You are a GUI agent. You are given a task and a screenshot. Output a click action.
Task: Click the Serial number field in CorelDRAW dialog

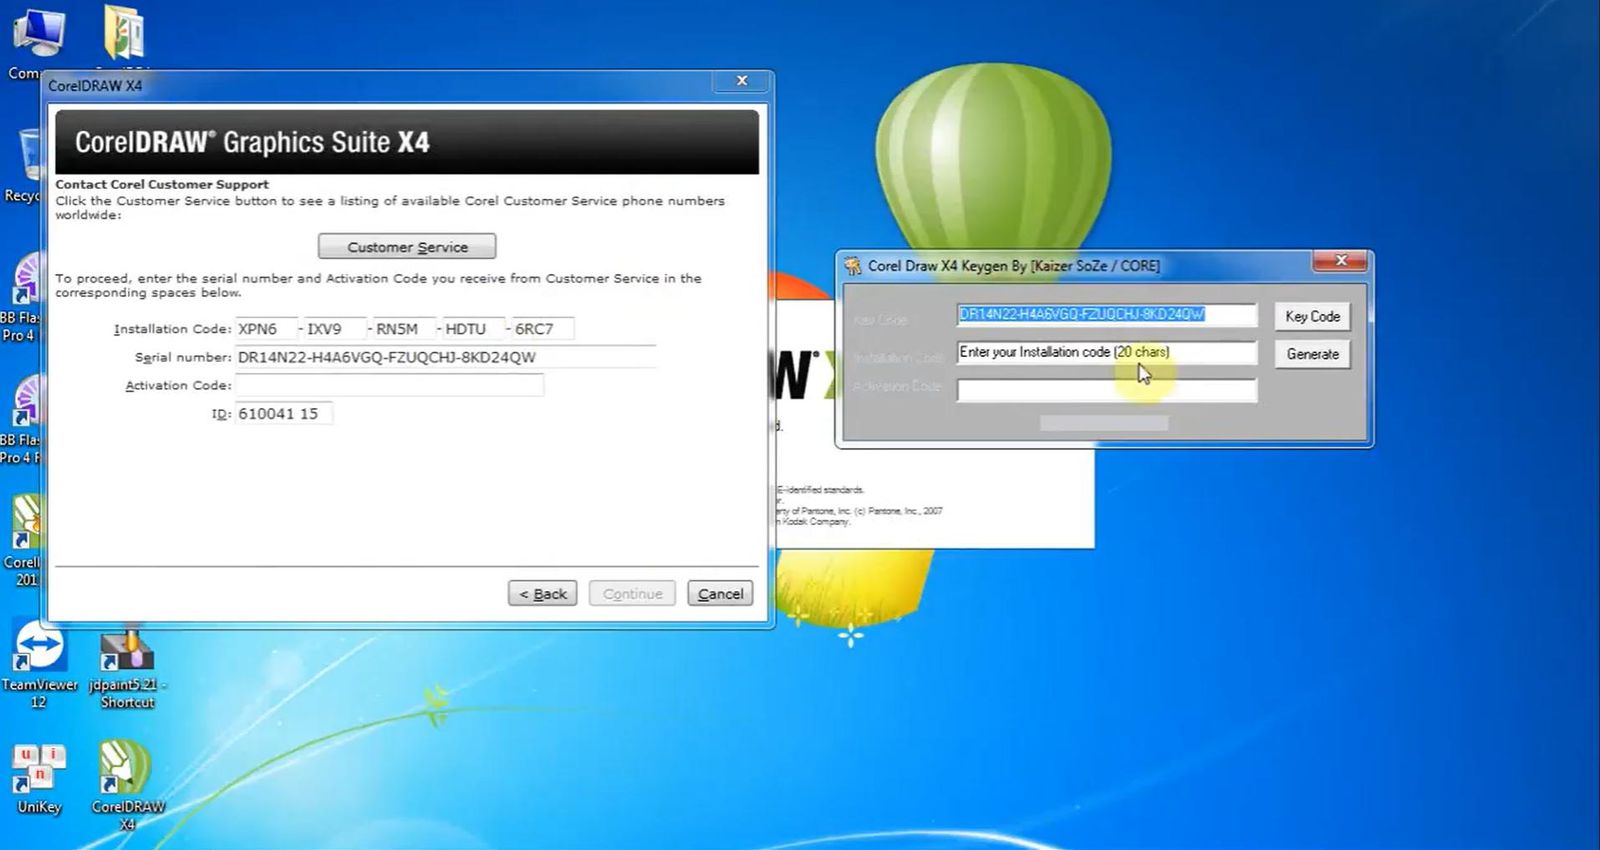445,357
